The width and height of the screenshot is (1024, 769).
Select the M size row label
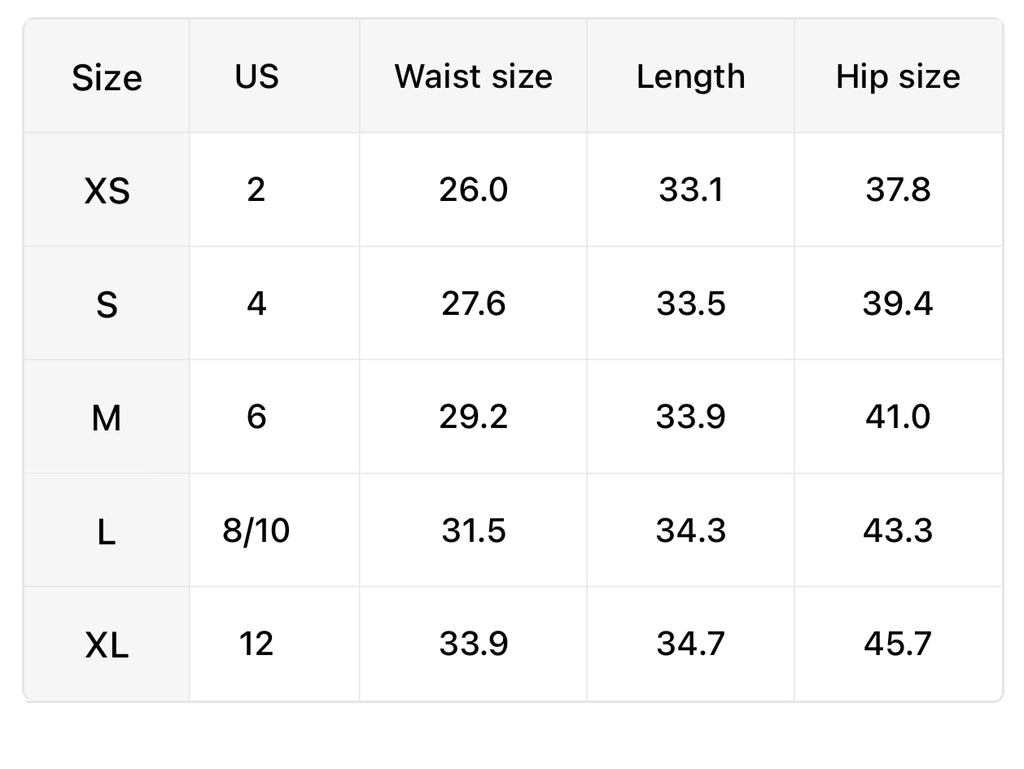tap(107, 417)
